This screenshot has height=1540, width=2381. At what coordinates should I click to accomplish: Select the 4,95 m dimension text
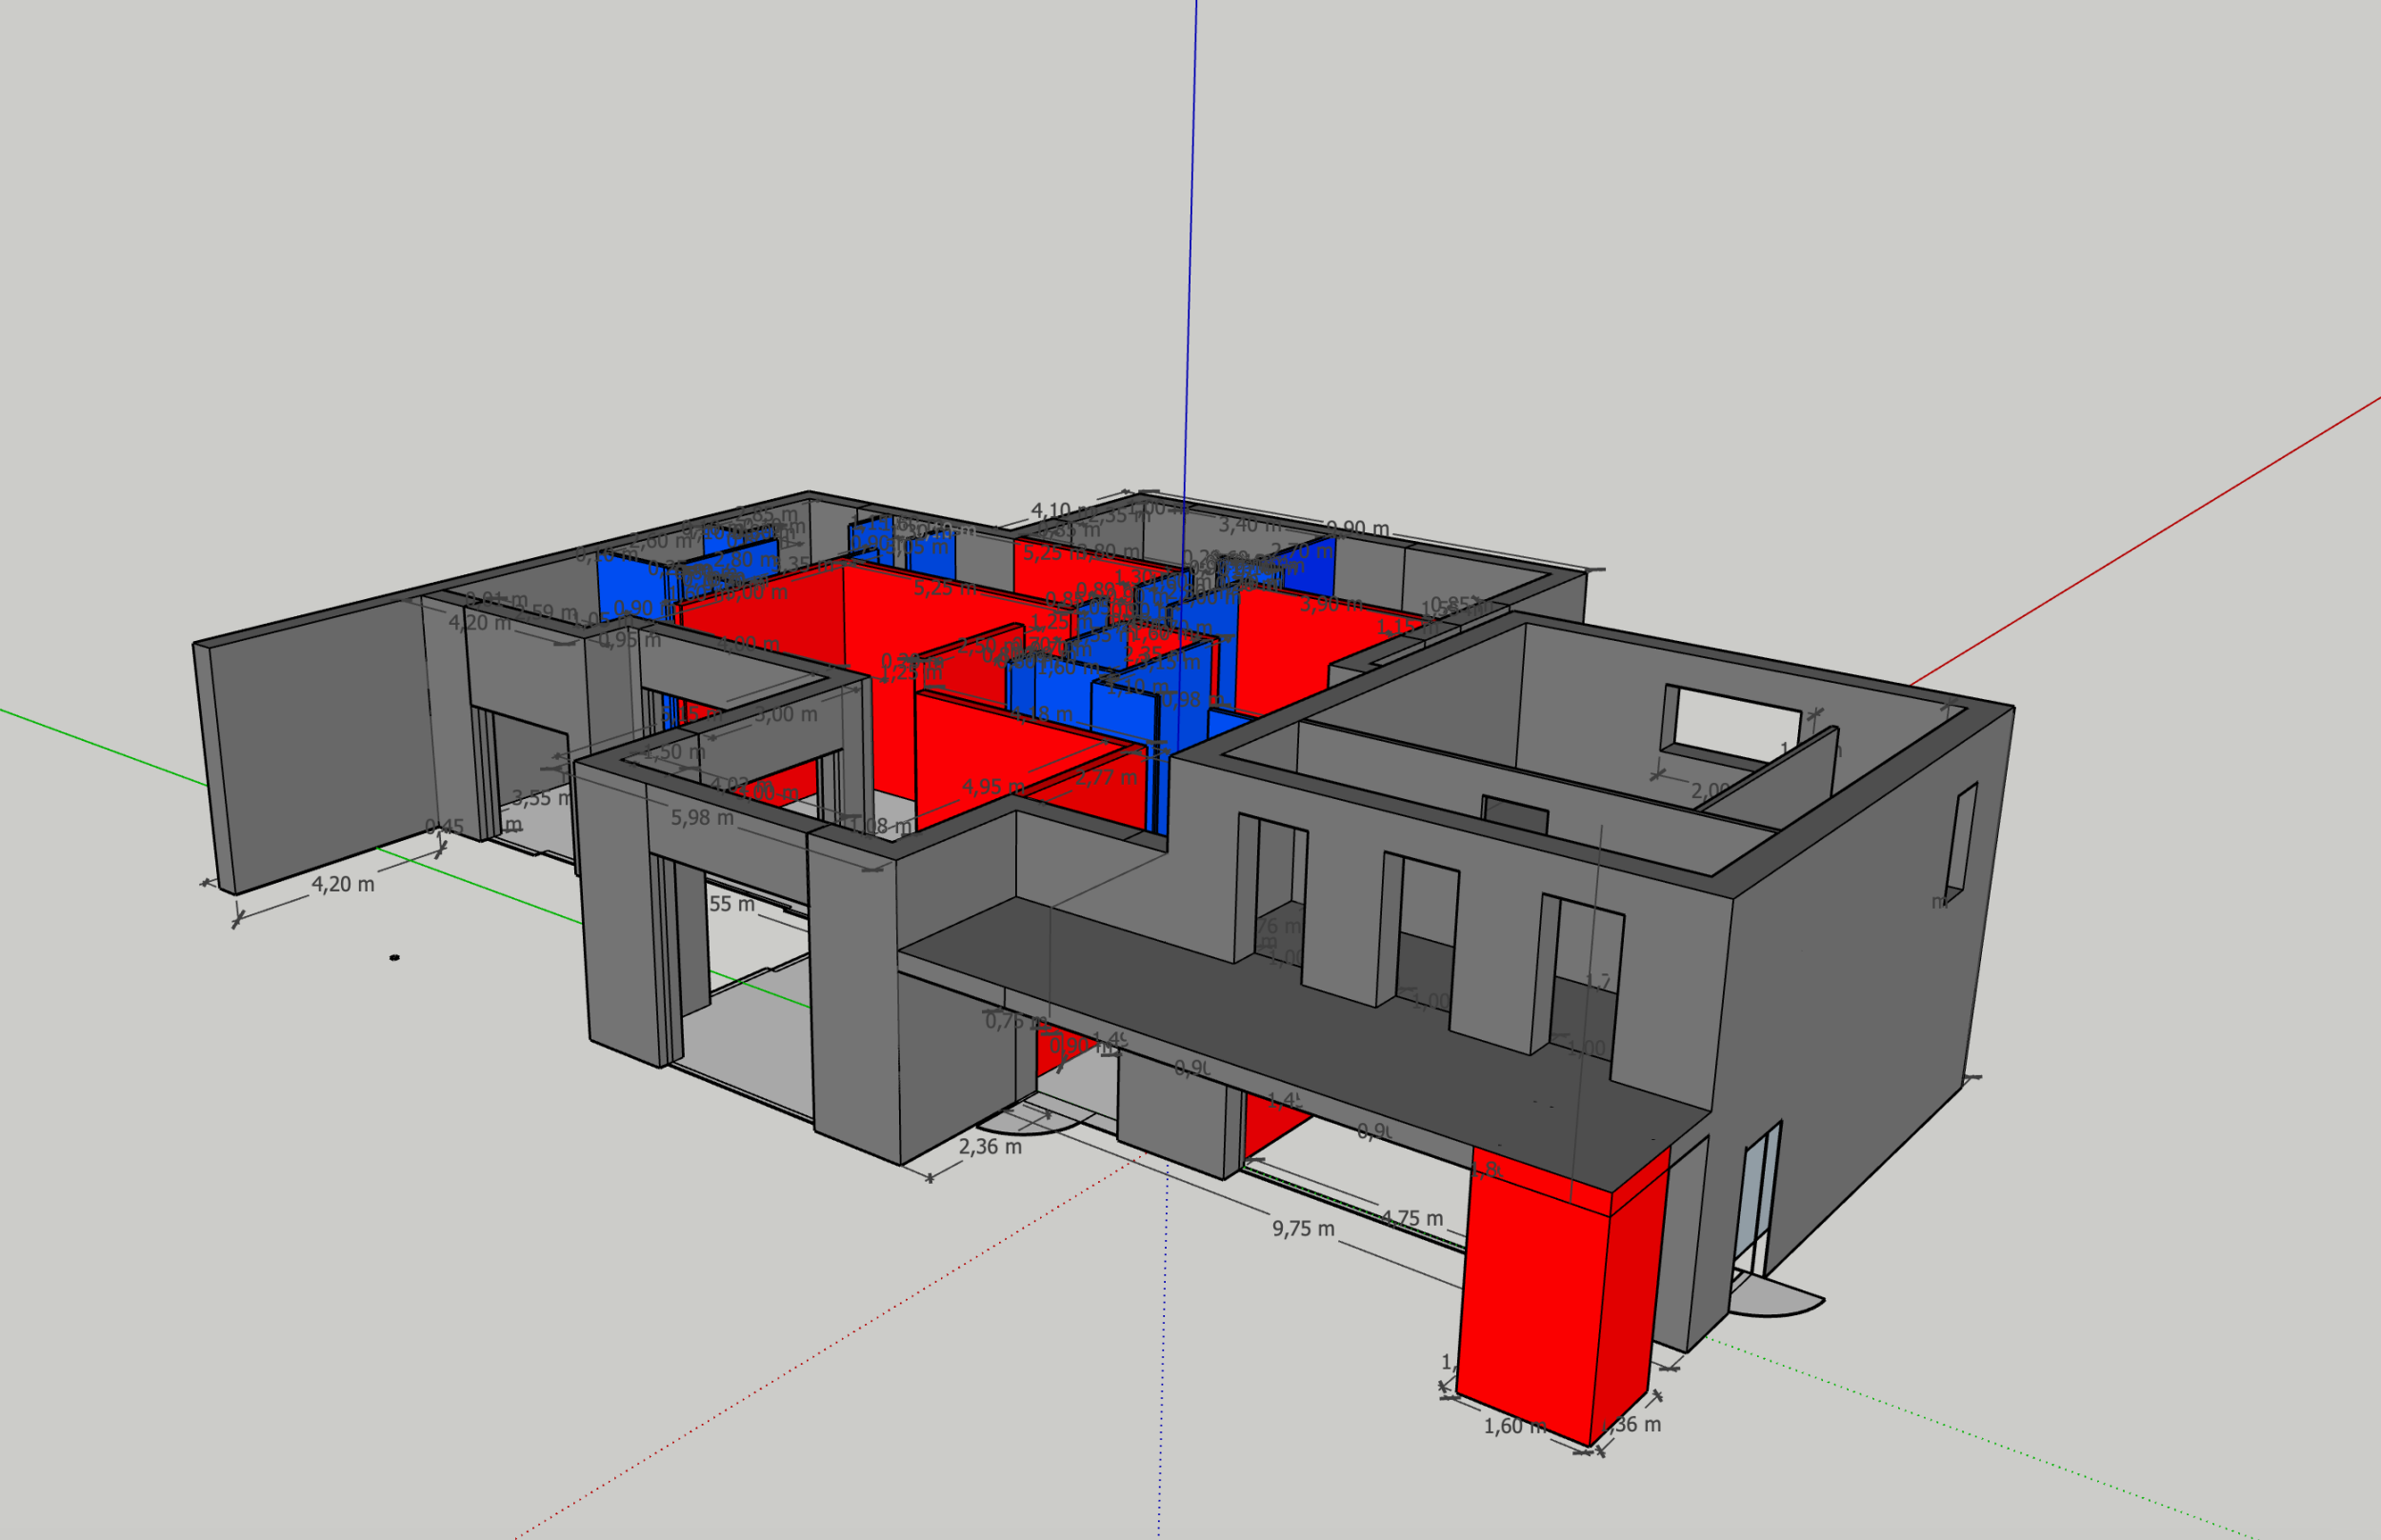pyautogui.click(x=993, y=787)
